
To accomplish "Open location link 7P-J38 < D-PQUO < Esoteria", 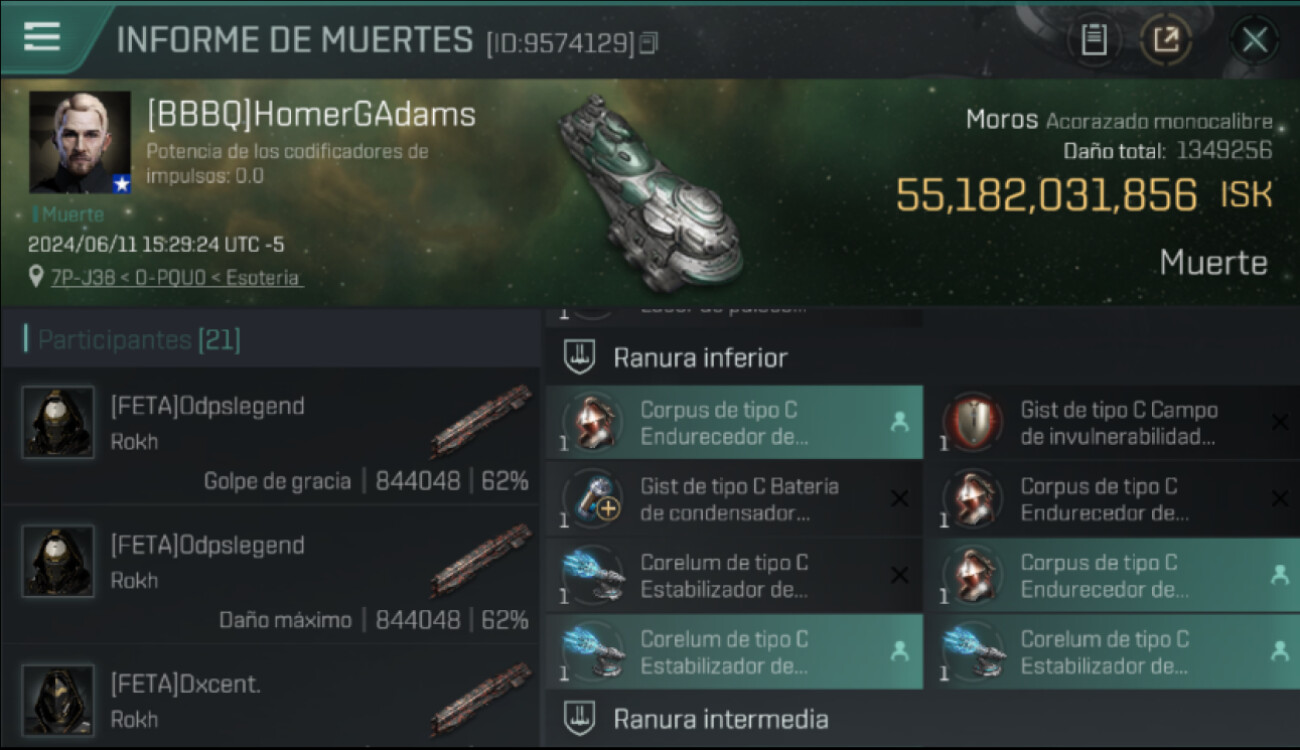I will pos(176,277).
